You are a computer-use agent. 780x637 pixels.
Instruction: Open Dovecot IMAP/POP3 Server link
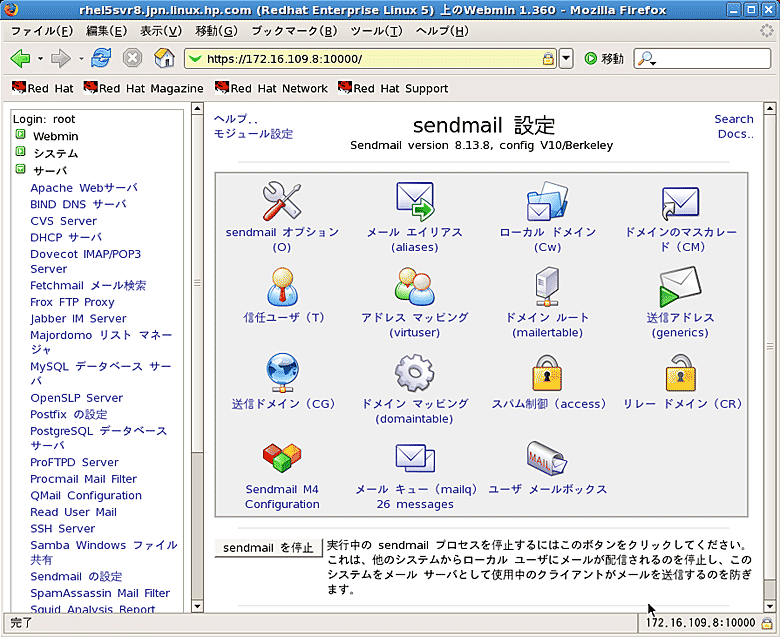point(85,262)
